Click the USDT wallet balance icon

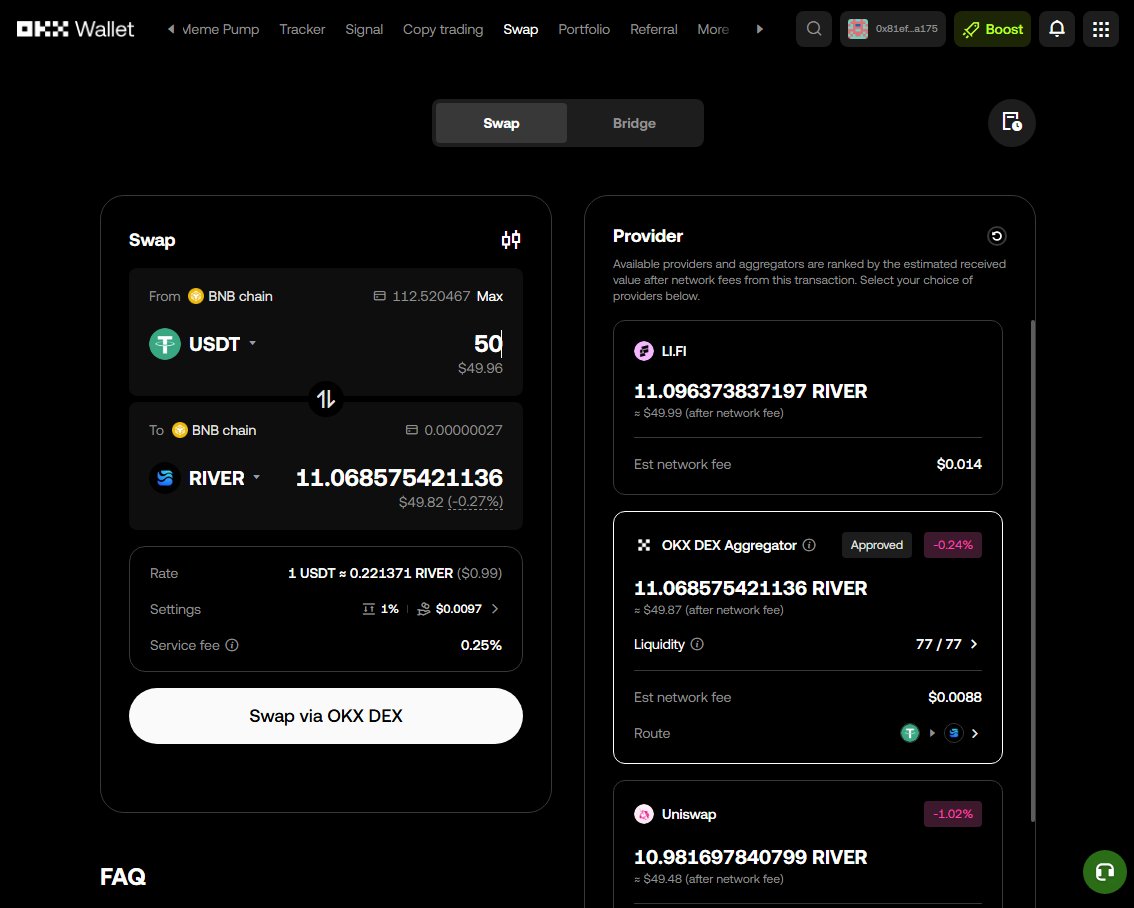pos(379,296)
